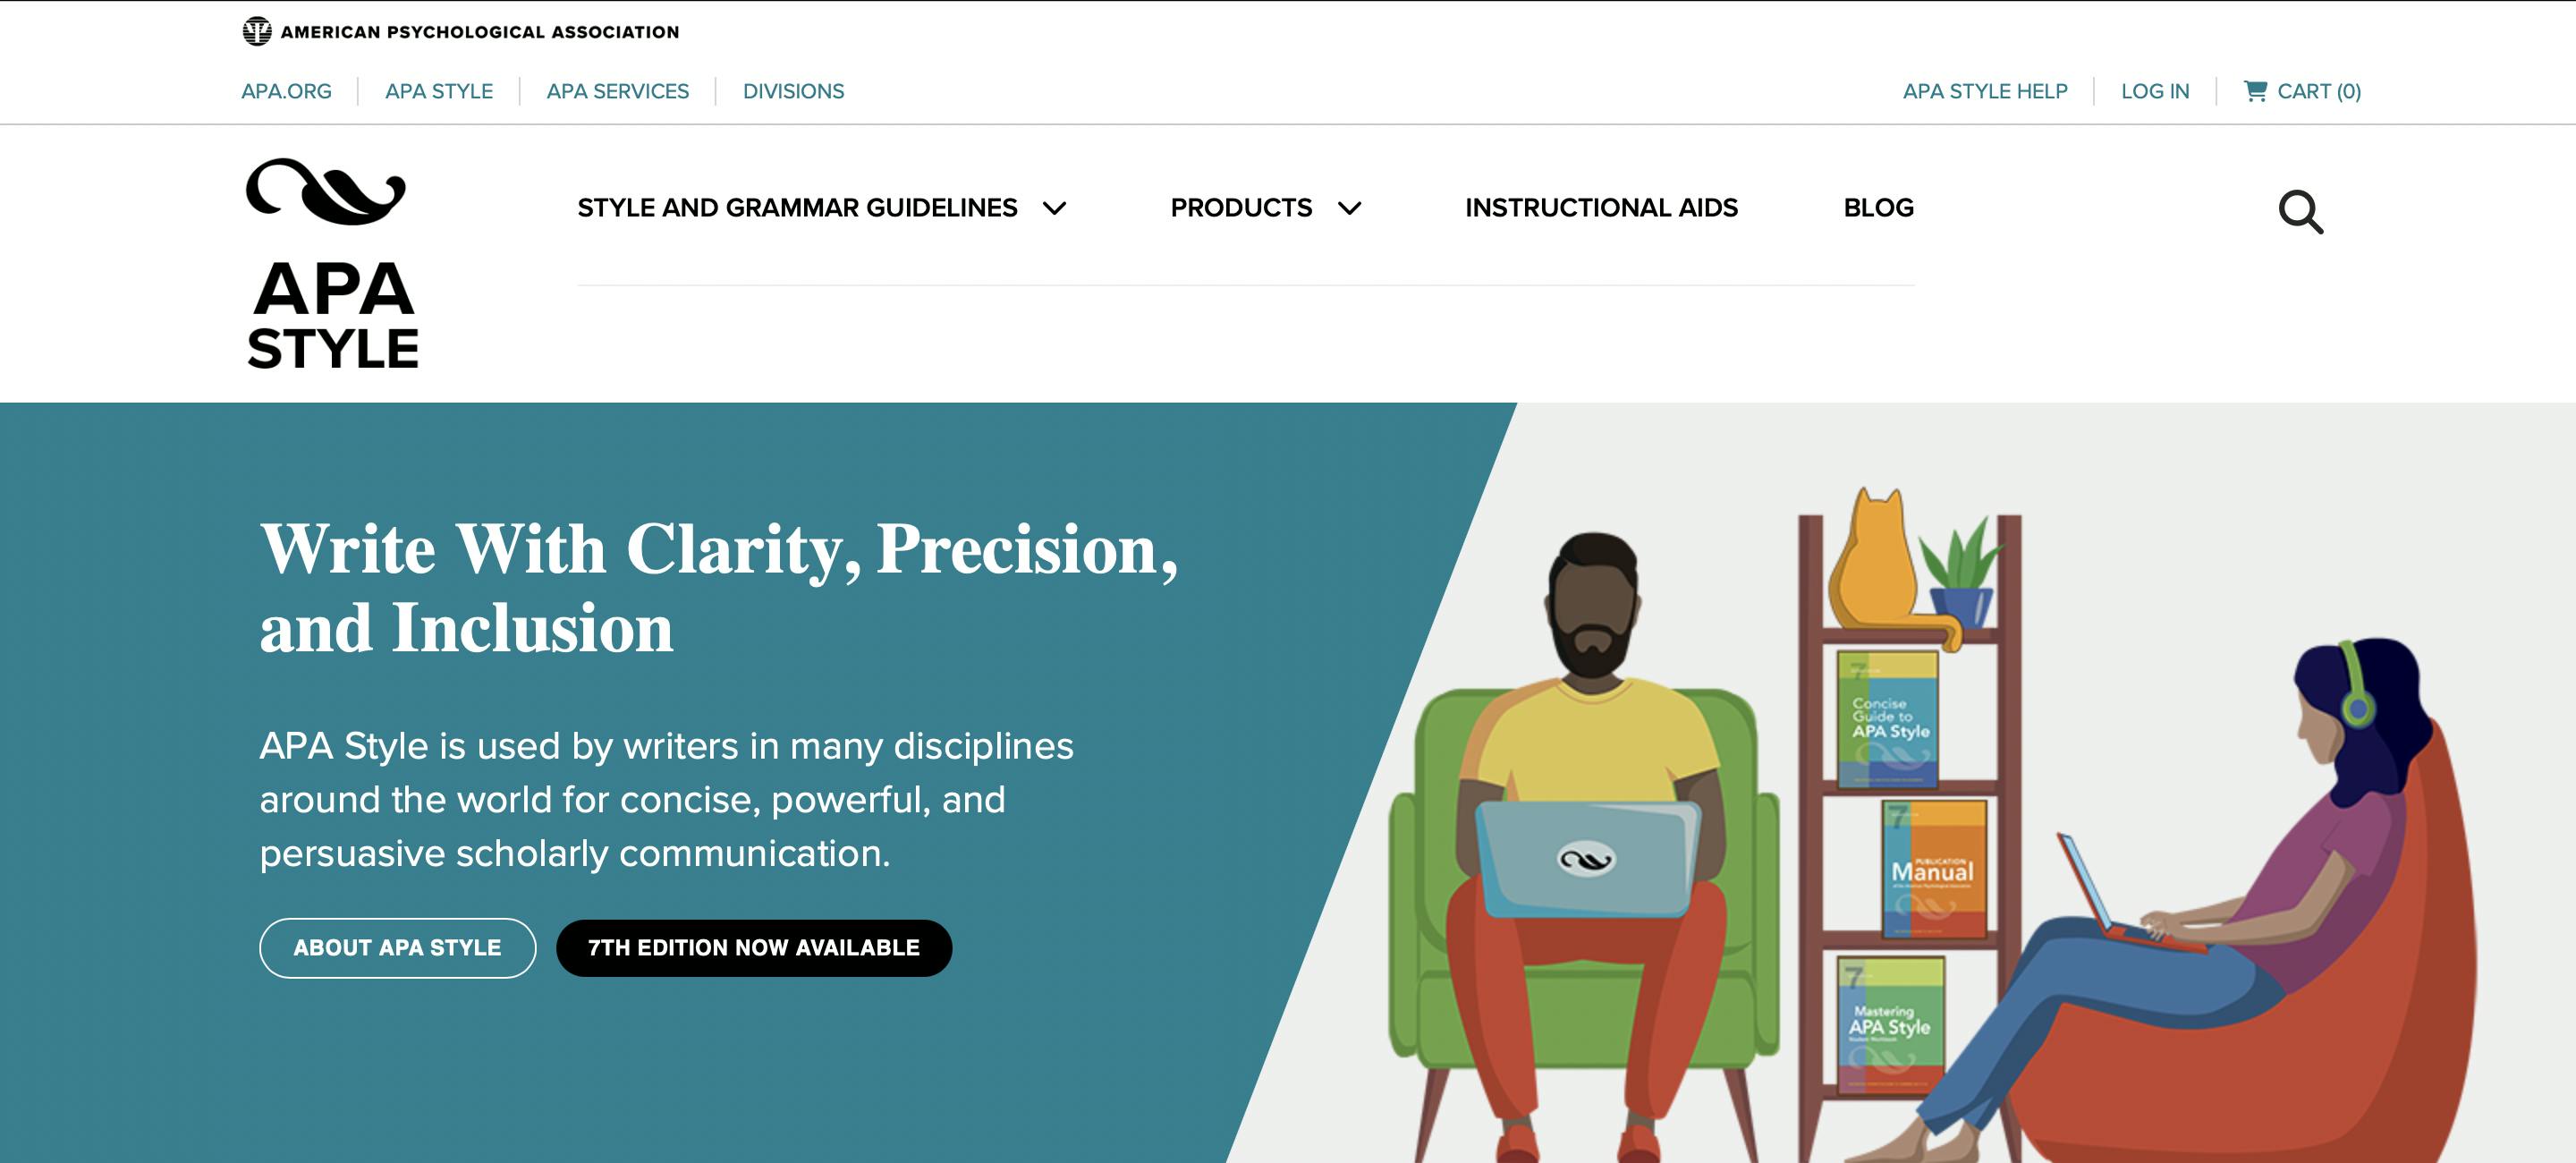2576x1163 pixels.
Task: Click the search magnifying glass icon
Action: pyautogui.click(x=2300, y=210)
